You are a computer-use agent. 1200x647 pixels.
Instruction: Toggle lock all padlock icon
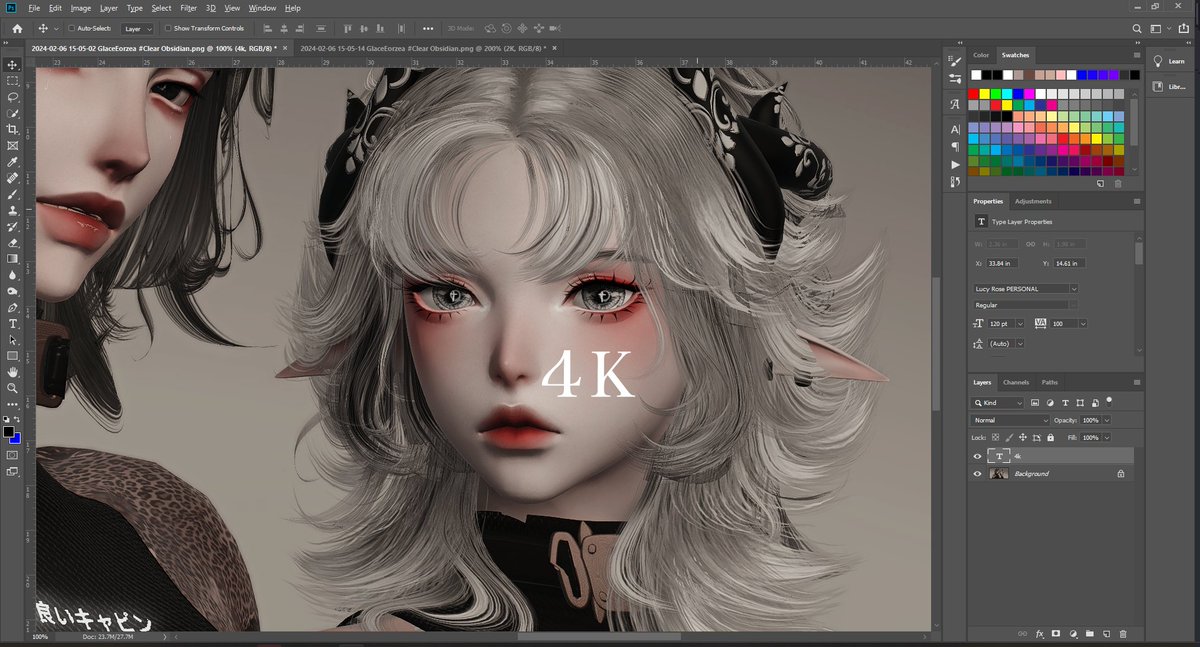(x=1051, y=438)
